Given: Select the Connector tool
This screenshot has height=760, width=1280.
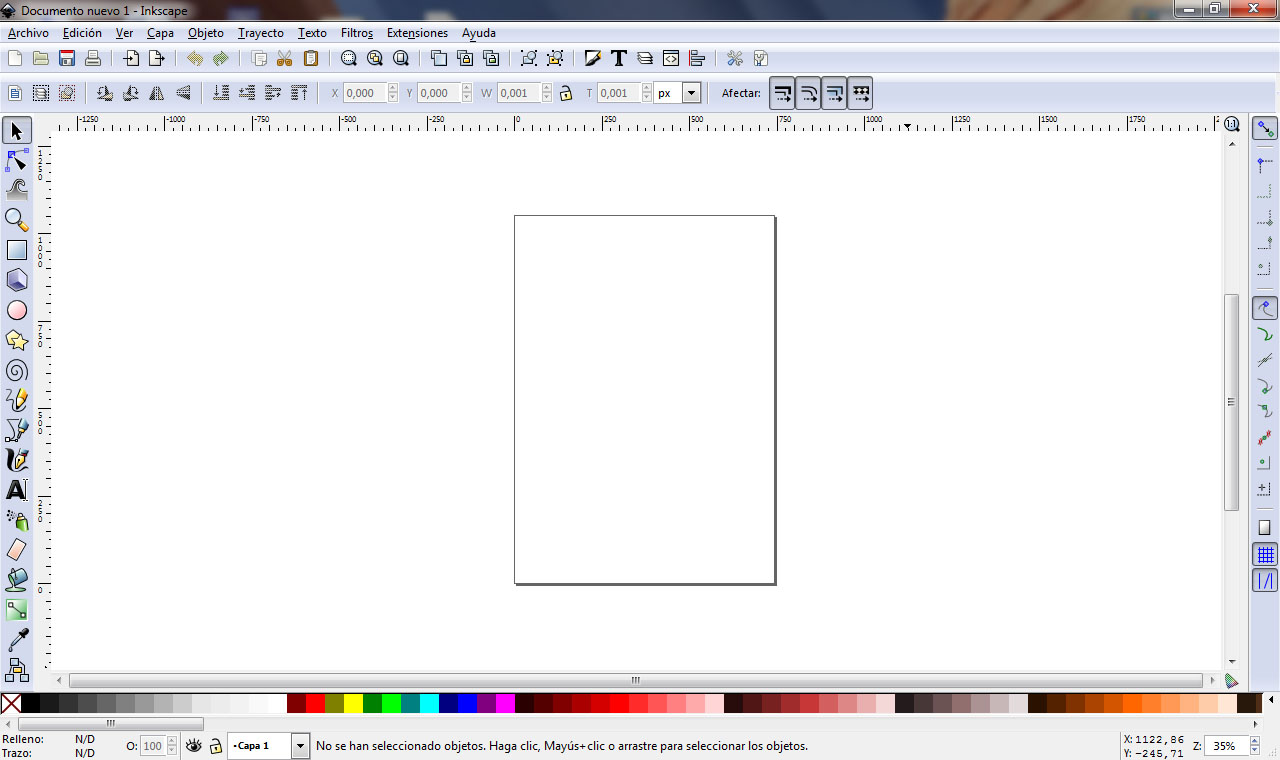Looking at the screenshot, I should click(17, 669).
